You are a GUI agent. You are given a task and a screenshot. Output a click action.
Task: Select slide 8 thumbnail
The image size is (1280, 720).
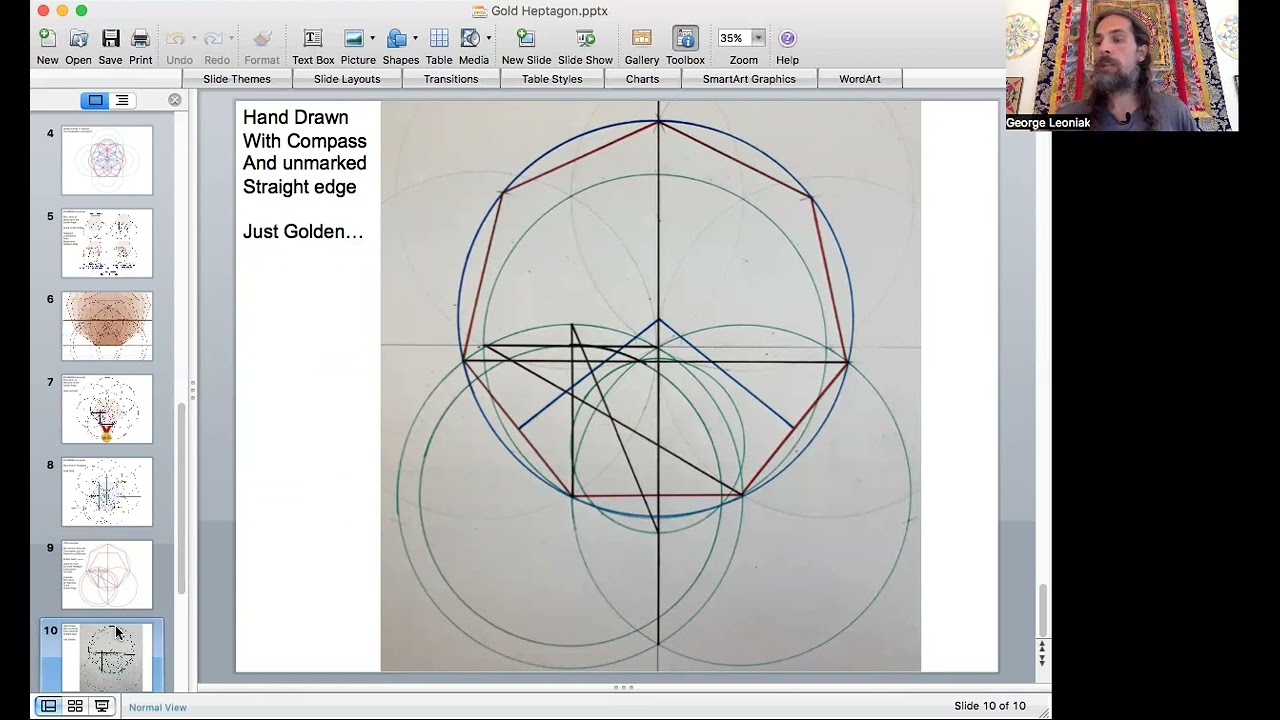click(x=107, y=492)
